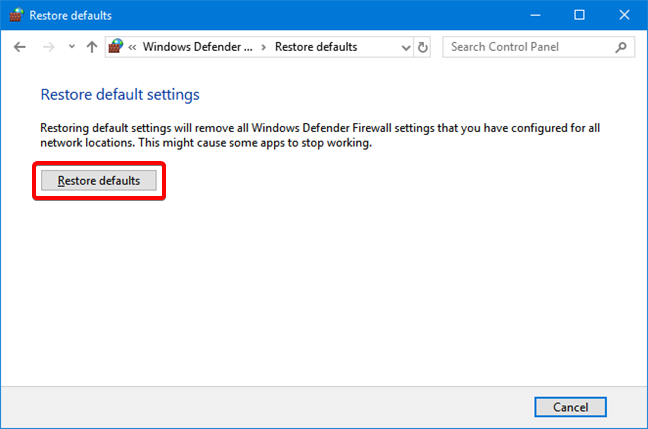The height and width of the screenshot is (429, 648).
Task: Select Restore defaults breadcrumb segment
Action: [x=316, y=47]
